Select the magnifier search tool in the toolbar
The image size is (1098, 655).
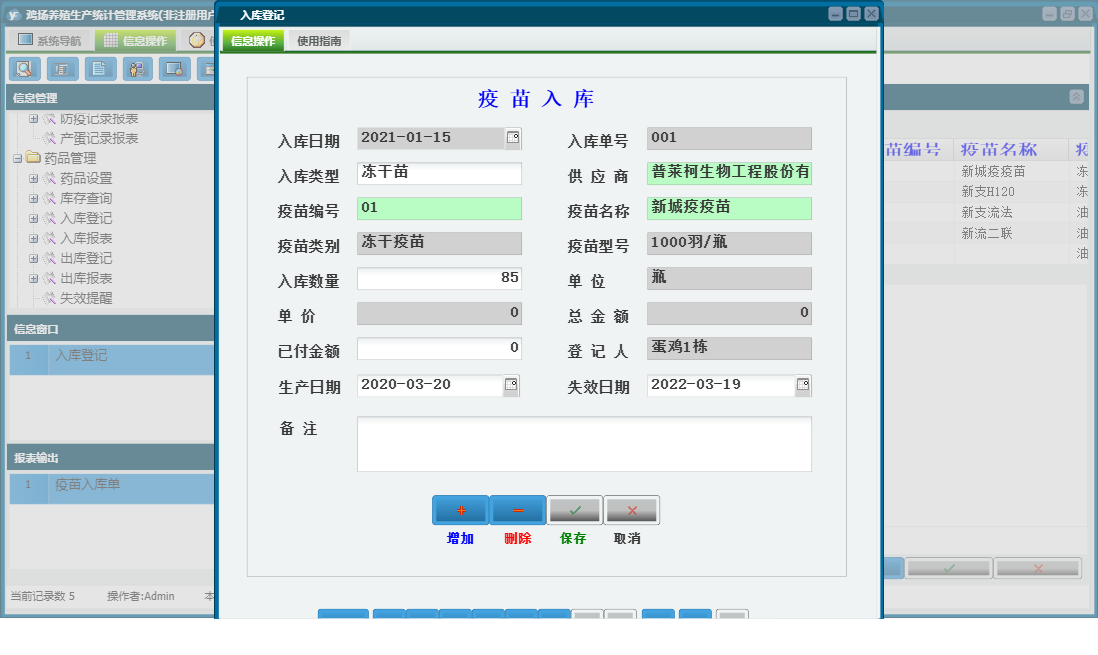(24, 69)
